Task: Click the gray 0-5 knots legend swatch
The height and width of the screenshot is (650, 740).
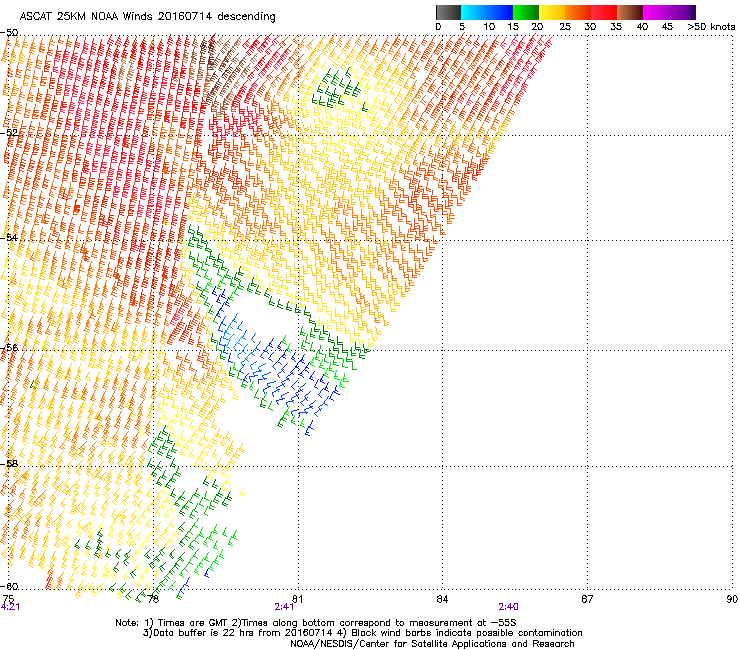Action: [448, 12]
